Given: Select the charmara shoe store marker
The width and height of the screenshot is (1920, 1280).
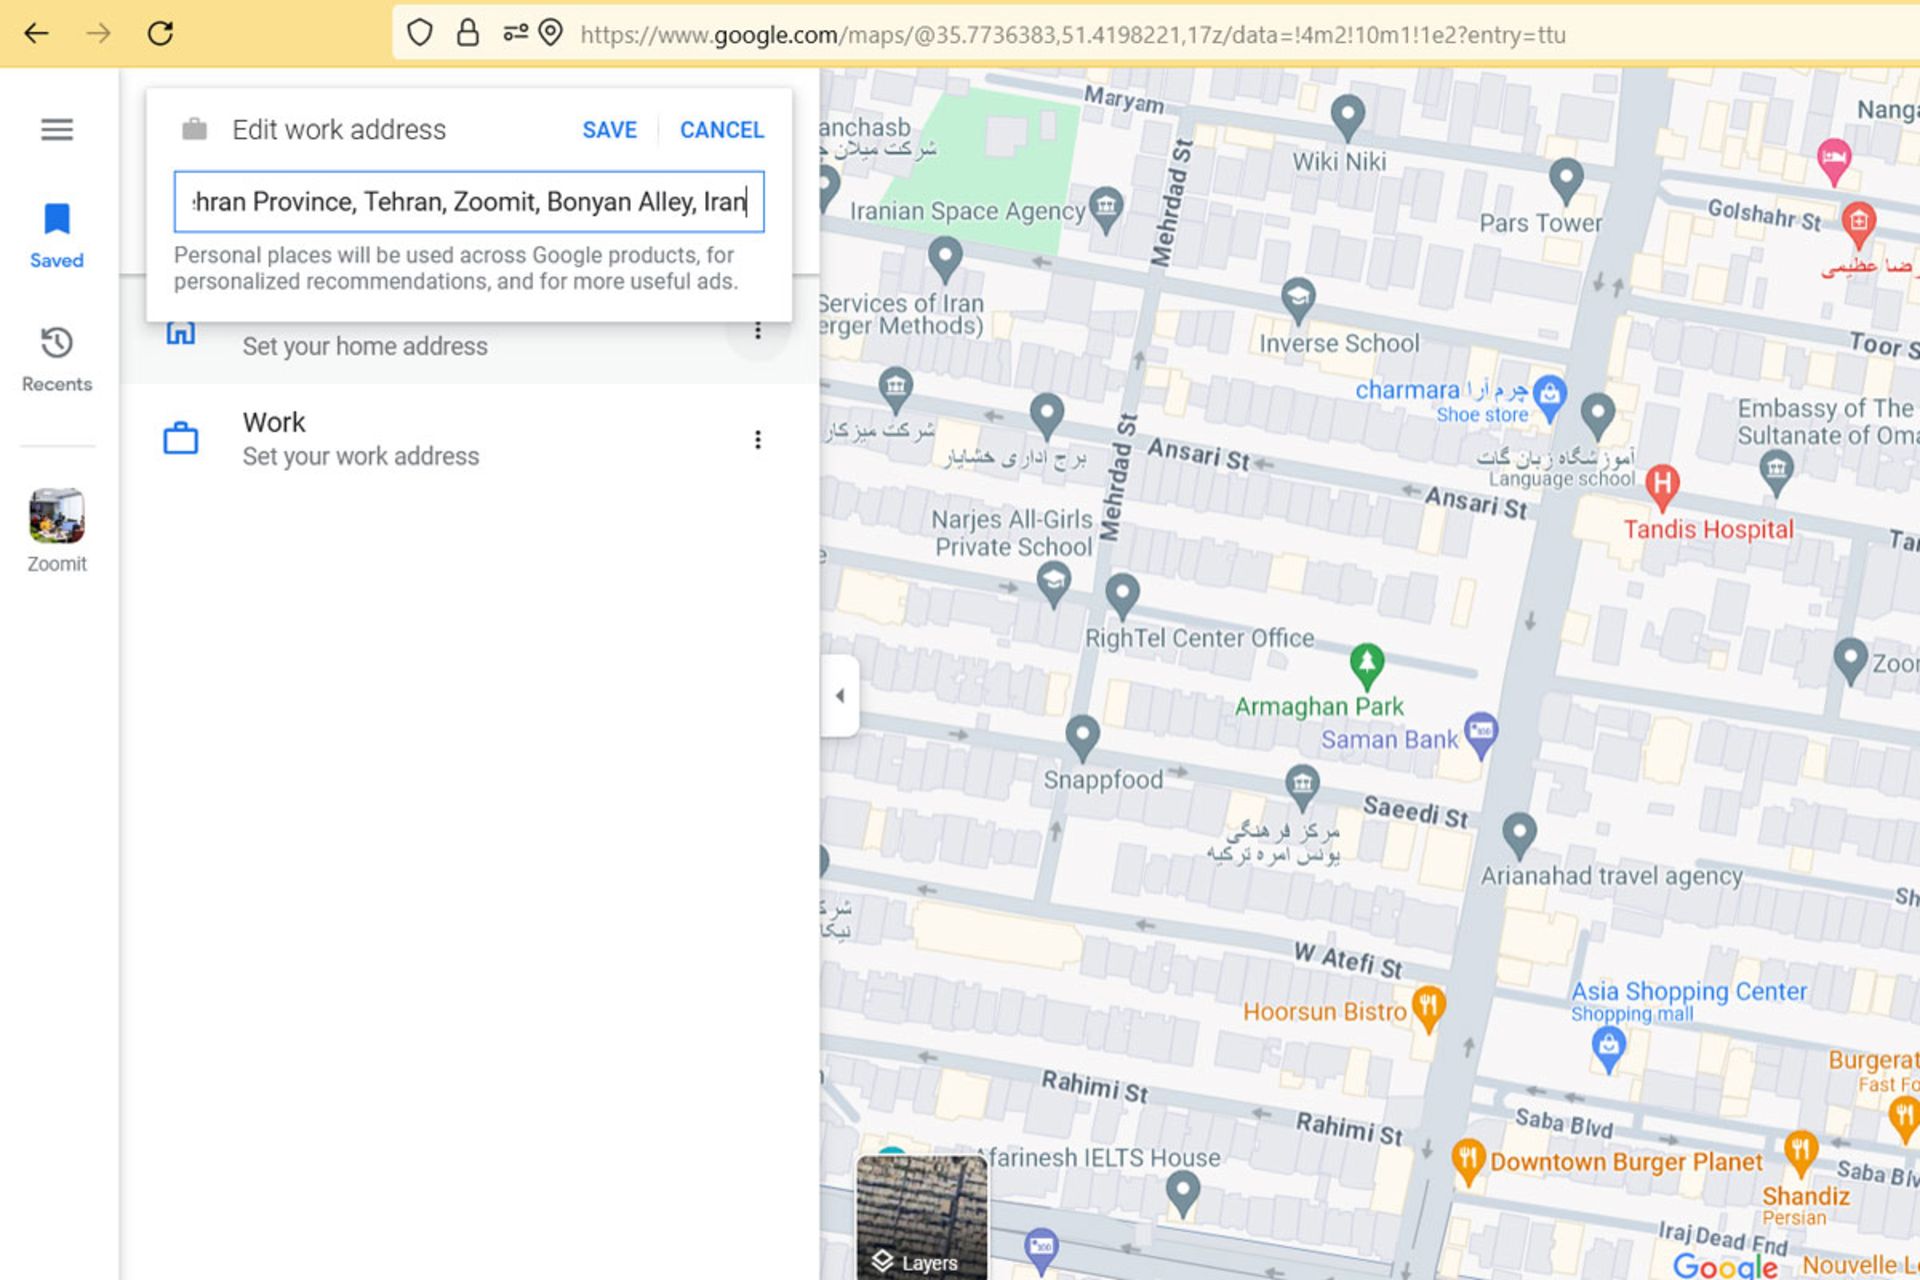Looking at the screenshot, I should tap(1549, 396).
